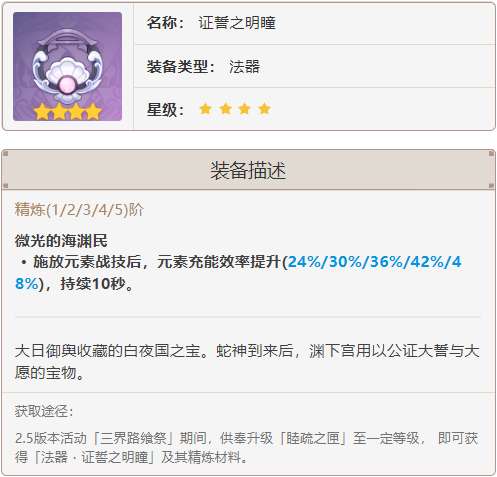Image resolution: width=497 pixels, height=477 pixels.
Task: Click the 精炼(1/2/3/4/5)阶 refinement label
Action: (79, 210)
